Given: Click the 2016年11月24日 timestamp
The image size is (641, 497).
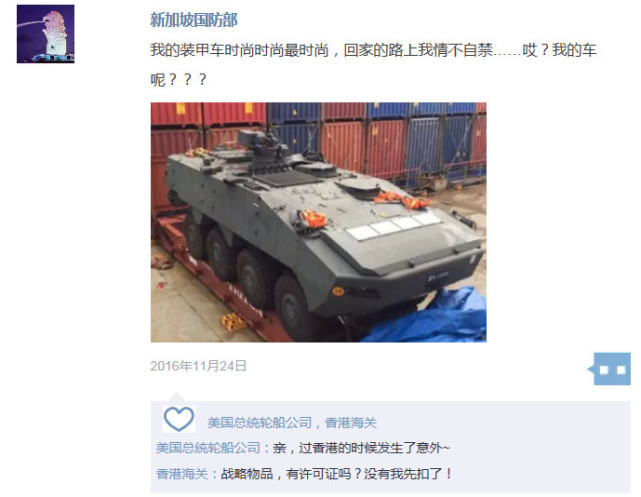Looking at the screenshot, I should 198,365.
